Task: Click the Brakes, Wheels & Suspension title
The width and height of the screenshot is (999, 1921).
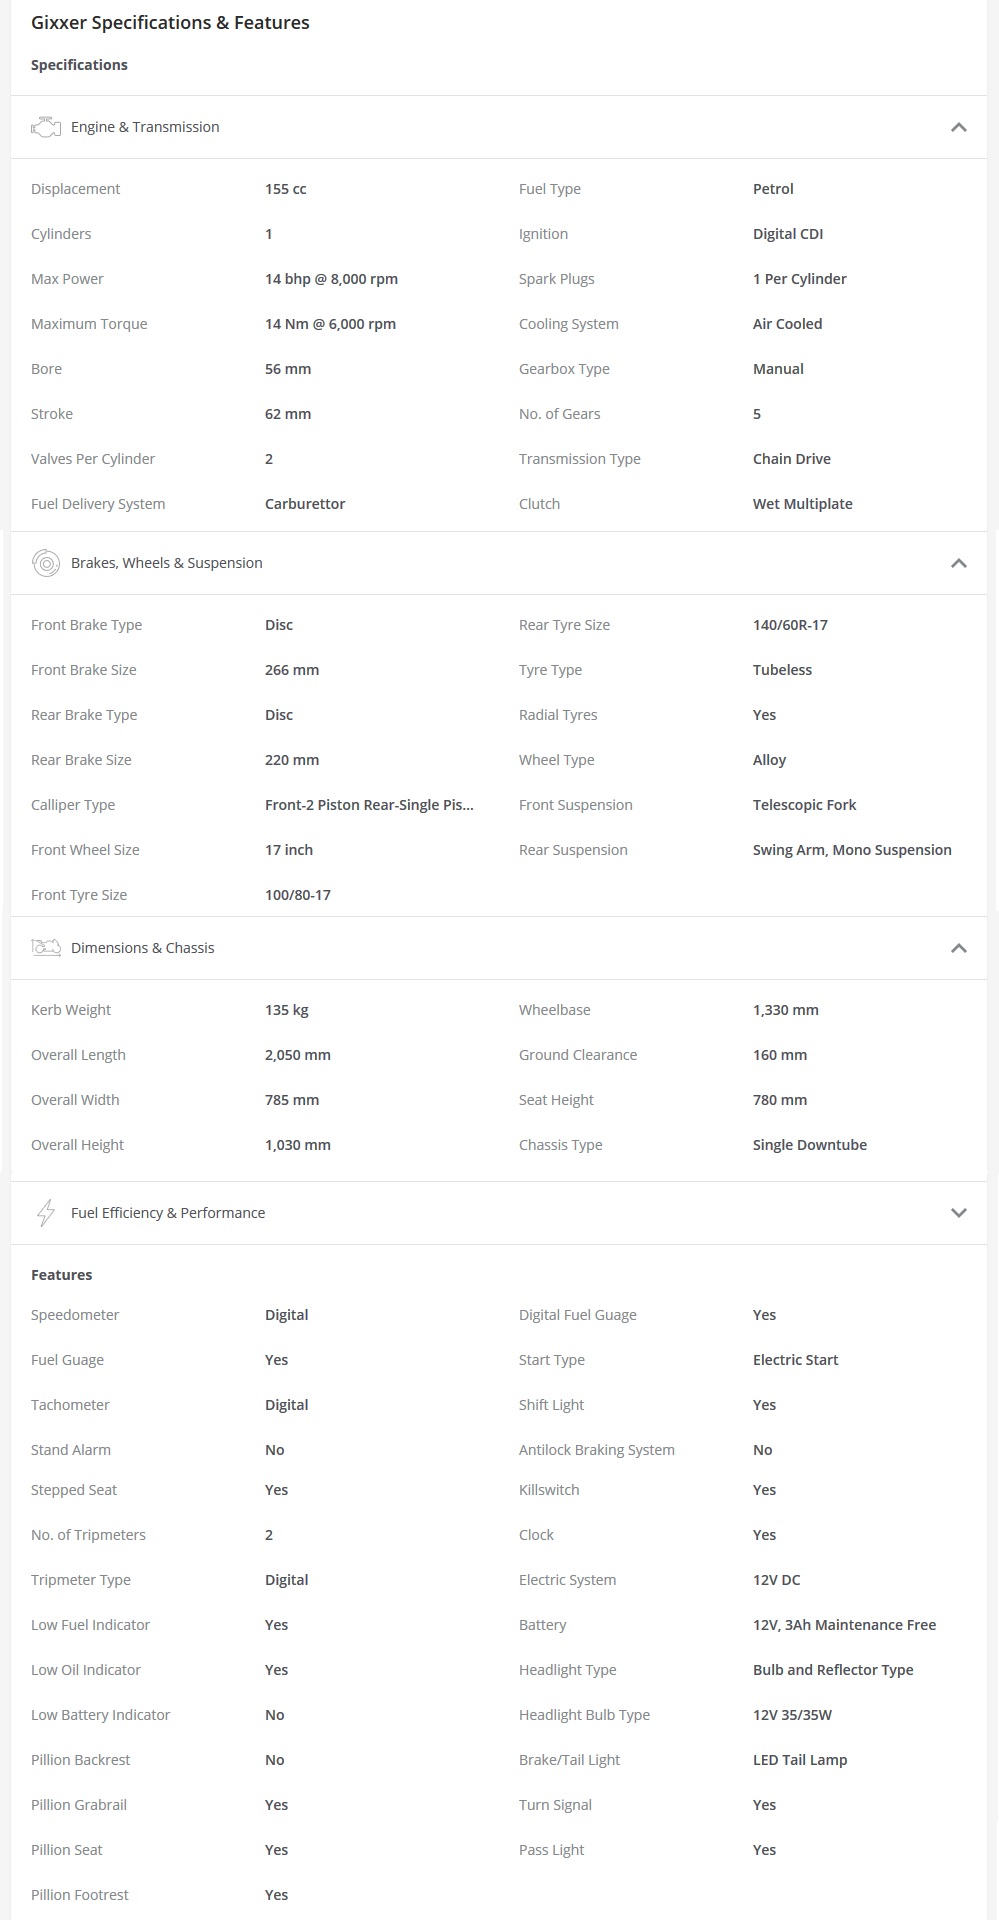Action: point(167,563)
